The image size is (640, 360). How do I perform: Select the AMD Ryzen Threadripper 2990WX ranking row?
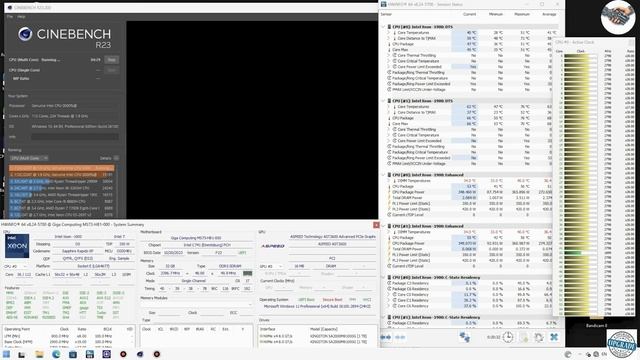coord(62,181)
